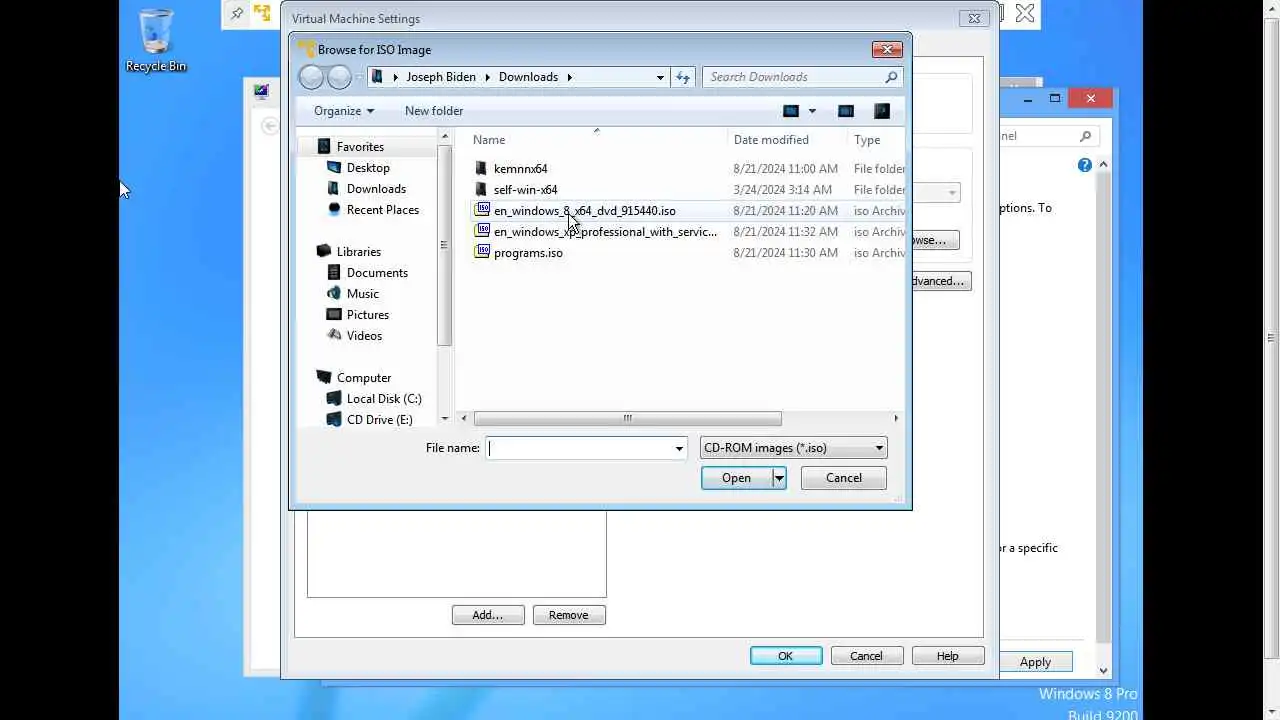Open Recycle Bin on the desktop
The image size is (1280, 720).
[156, 40]
